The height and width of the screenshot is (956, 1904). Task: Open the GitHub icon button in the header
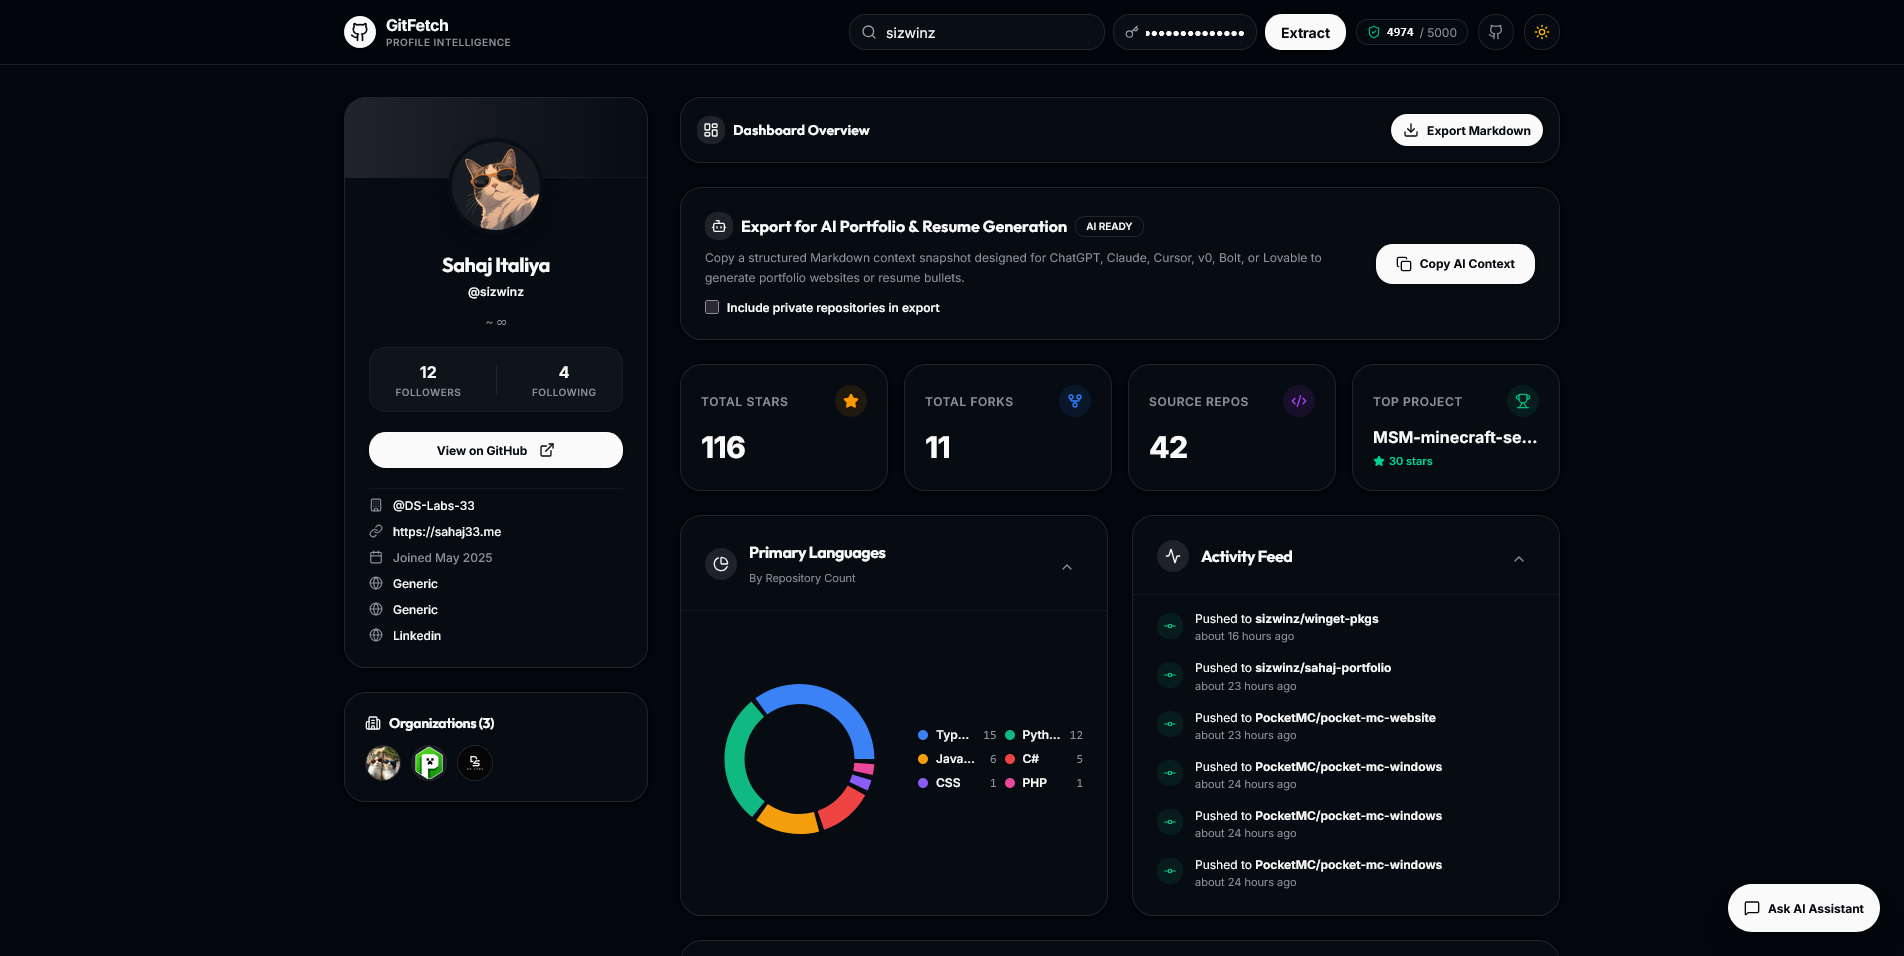[x=1496, y=32]
